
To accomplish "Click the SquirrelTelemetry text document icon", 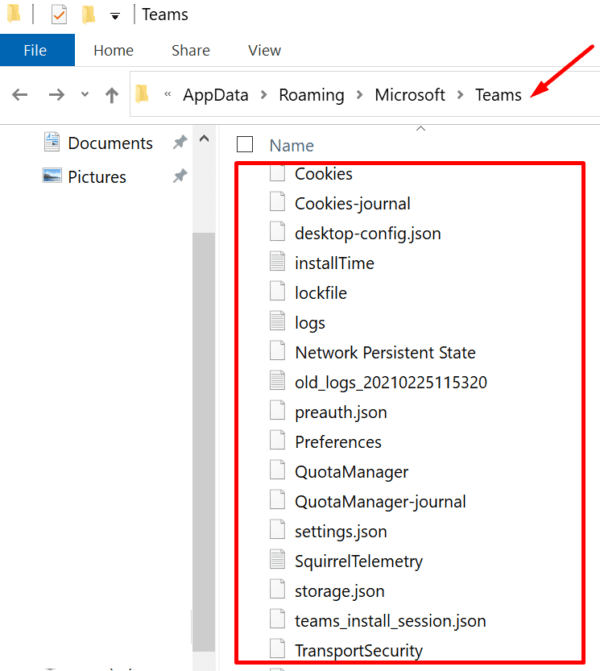I will pyautogui.click(x=277, y=559).
